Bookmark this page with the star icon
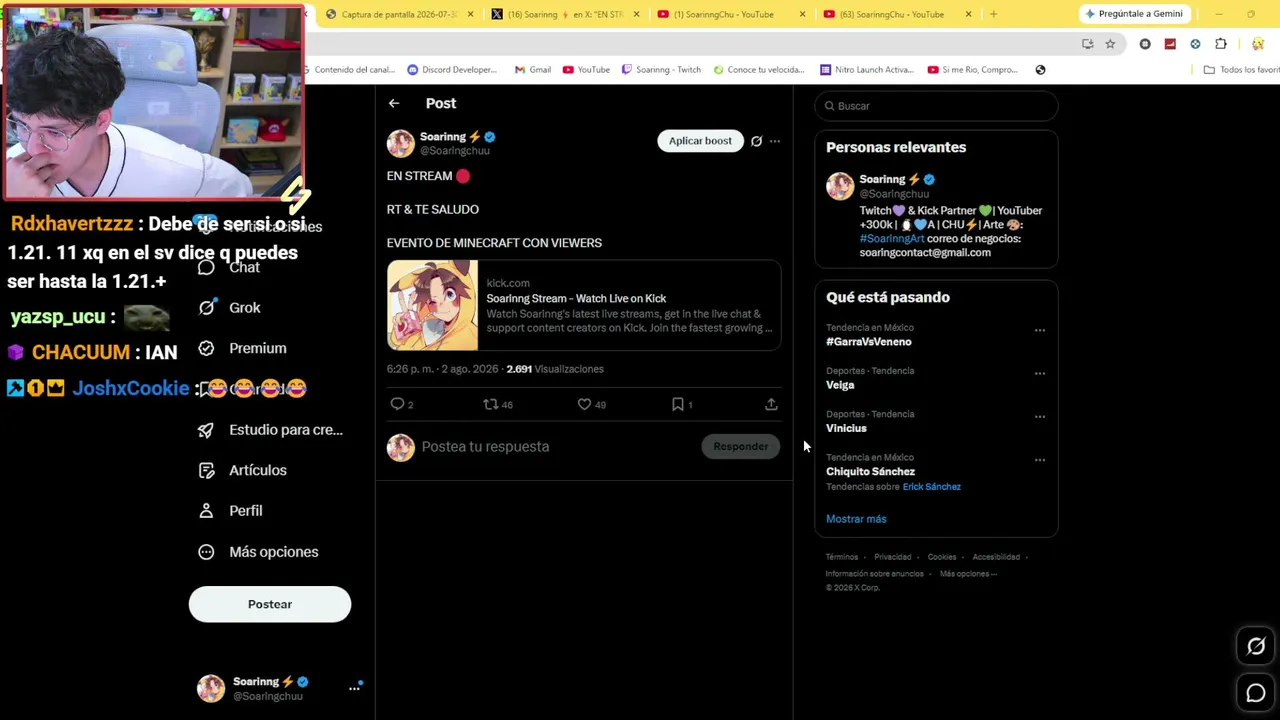The width and height of the screenshot is (1280, 720). pyautogui.click(x=1110, y=44)
